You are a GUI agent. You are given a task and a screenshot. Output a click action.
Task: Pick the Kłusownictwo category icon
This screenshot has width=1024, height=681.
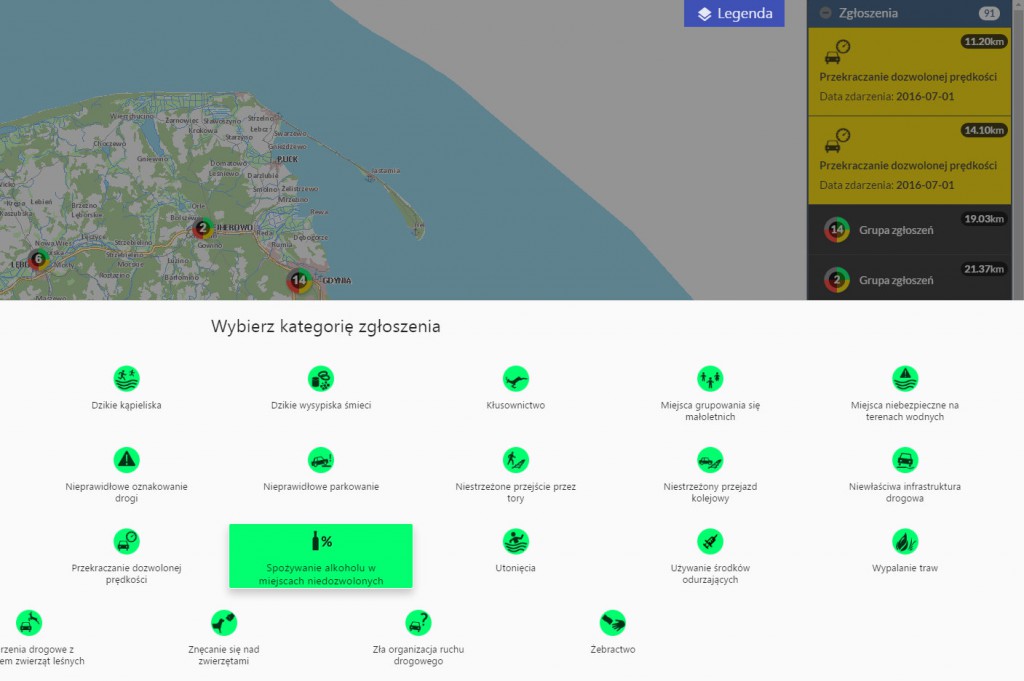[515, 379]
